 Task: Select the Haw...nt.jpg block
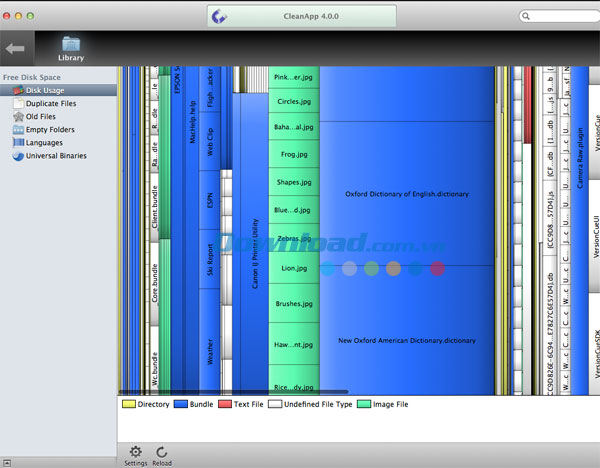[294, 344]
